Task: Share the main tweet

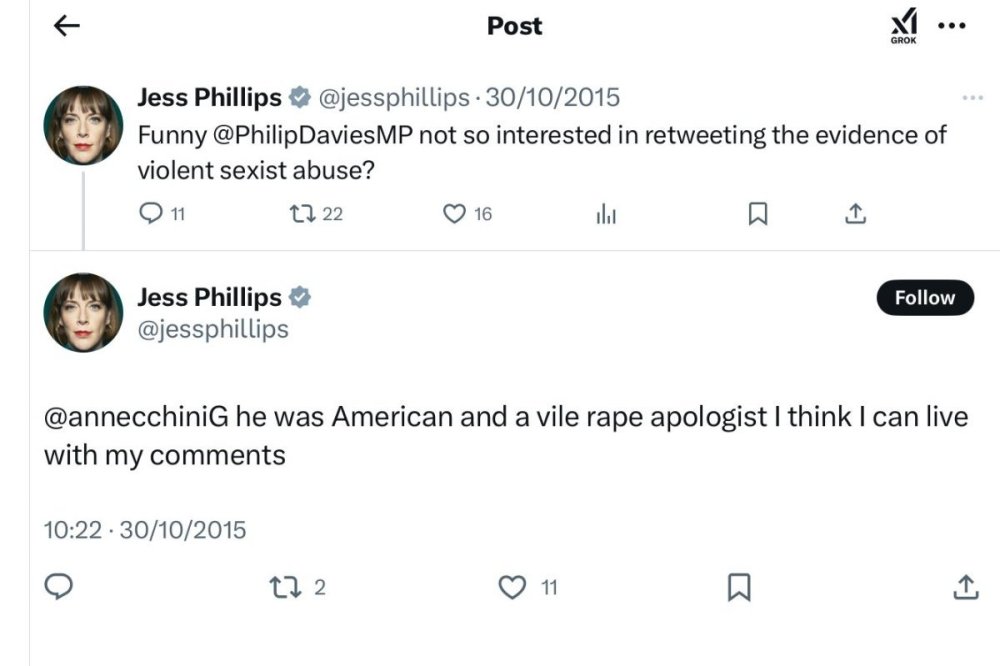Action: click(x=966, y=588)
